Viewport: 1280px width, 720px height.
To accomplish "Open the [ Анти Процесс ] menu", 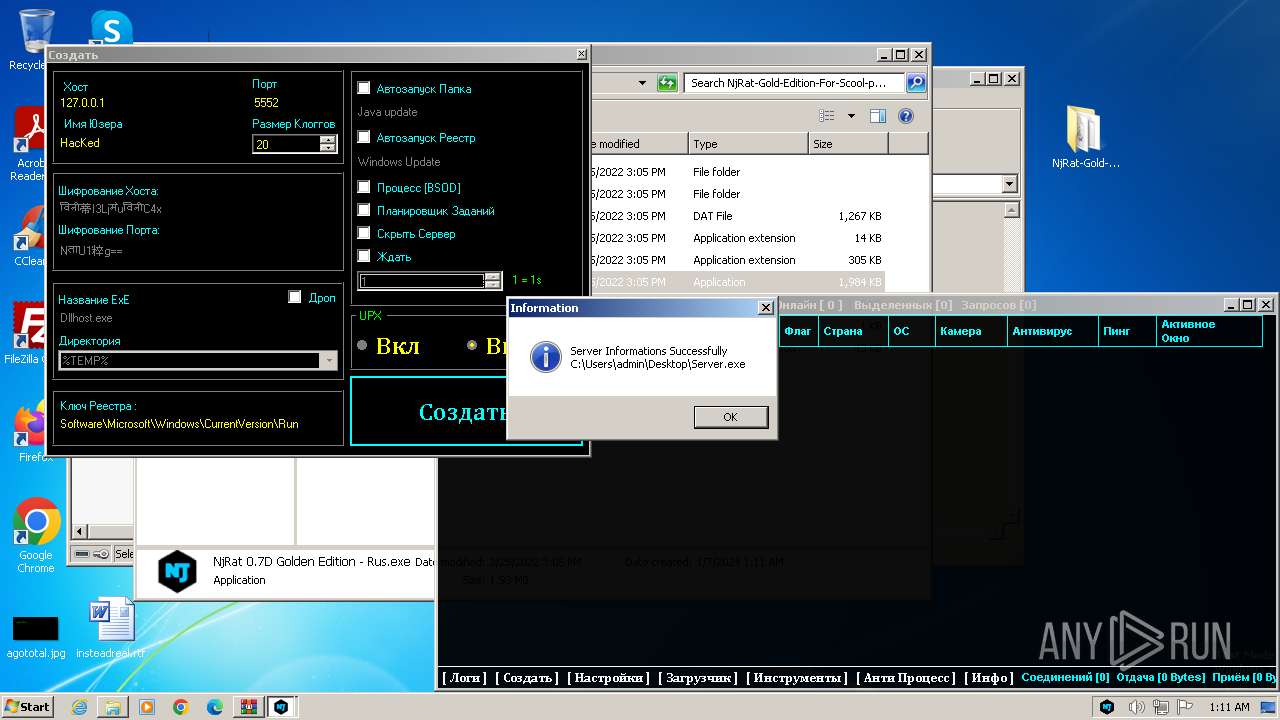I will click(x=906, y=678).
